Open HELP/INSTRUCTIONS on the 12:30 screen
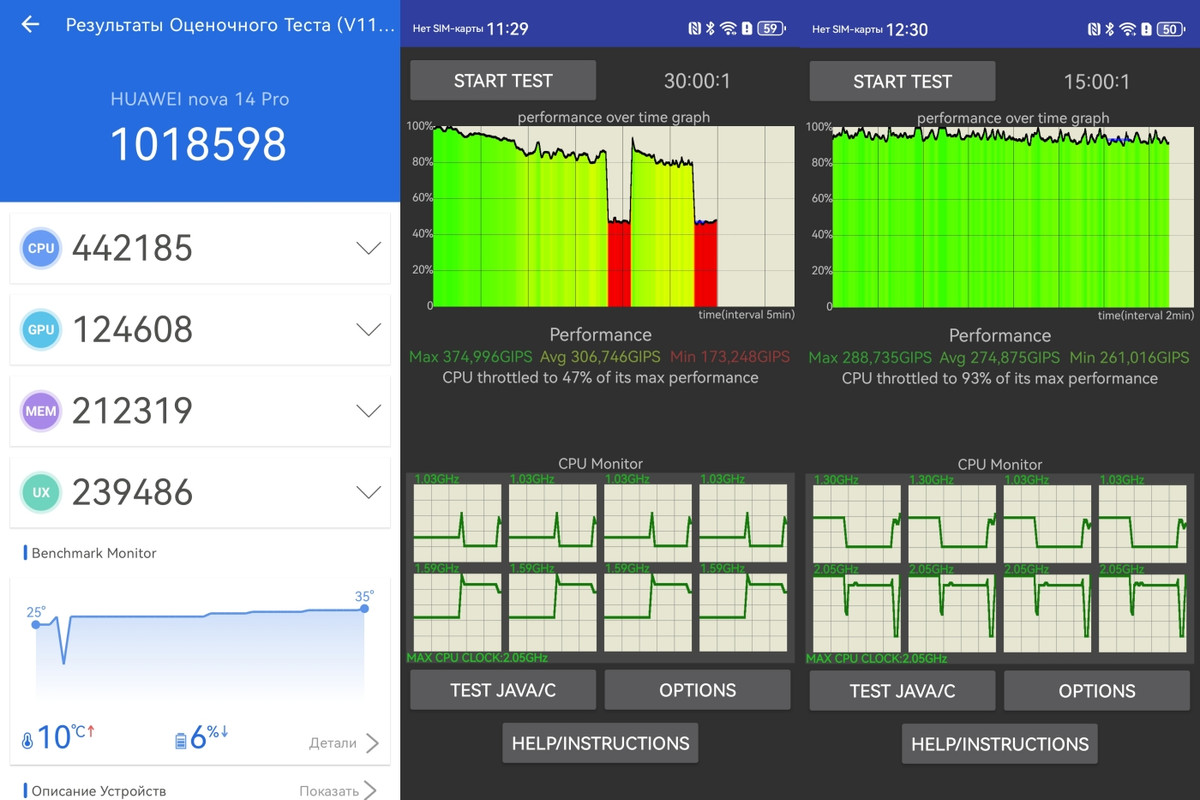Viewport: 1200px width, 800px height. (1000, 744)
